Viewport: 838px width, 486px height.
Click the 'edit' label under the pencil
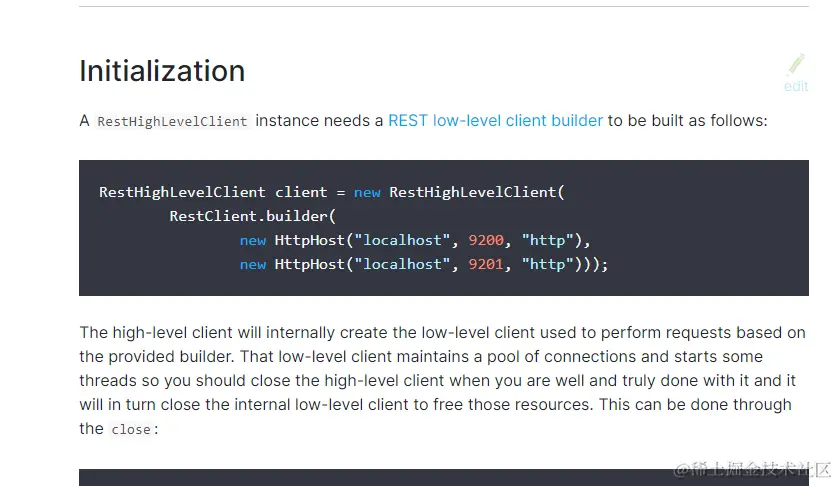(x=796, y=86)
